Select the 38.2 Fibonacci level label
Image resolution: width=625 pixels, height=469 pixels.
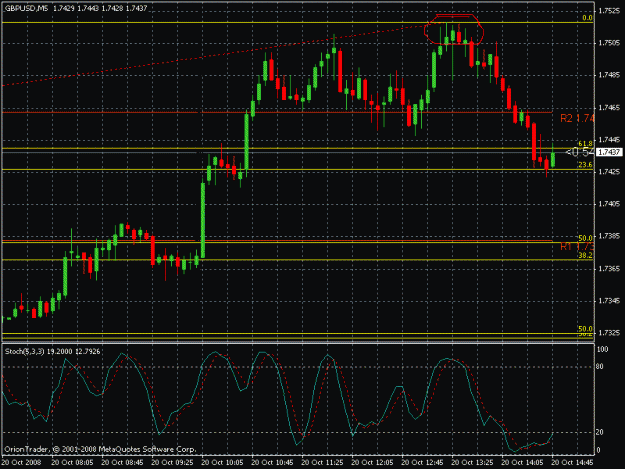(585, 255)
